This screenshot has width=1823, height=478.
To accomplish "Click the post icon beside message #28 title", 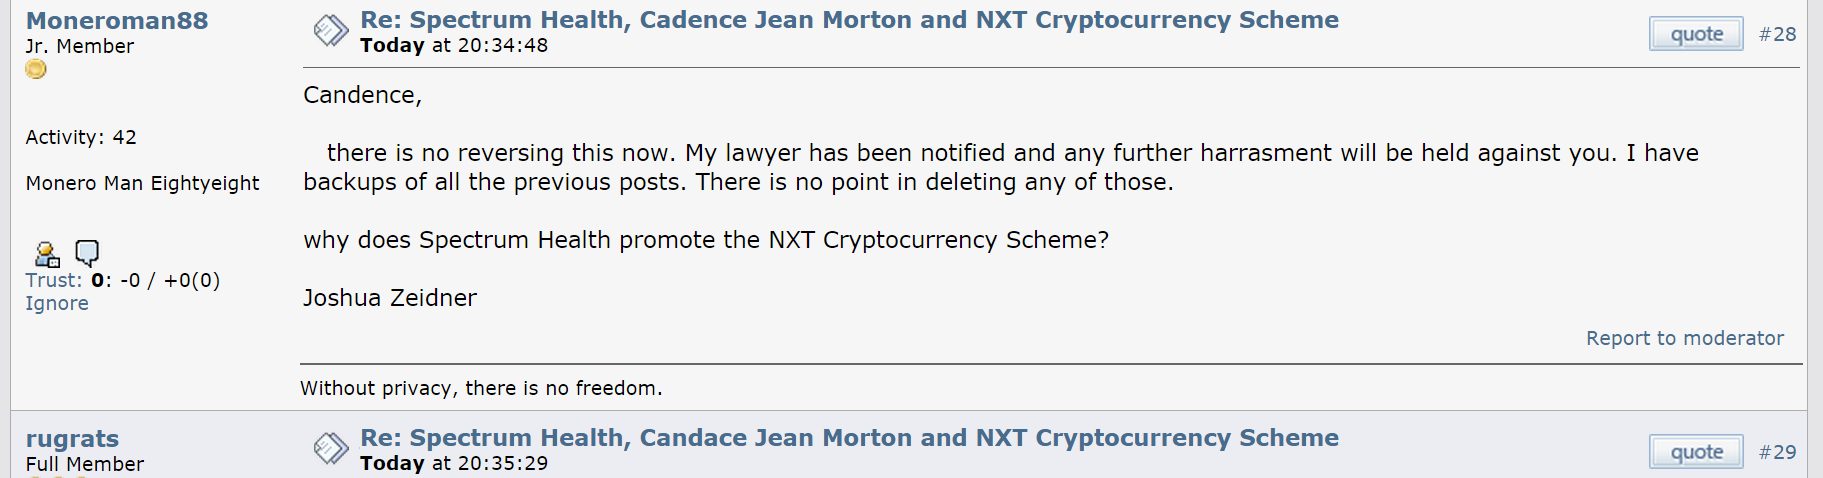I will tap(331, 31).
